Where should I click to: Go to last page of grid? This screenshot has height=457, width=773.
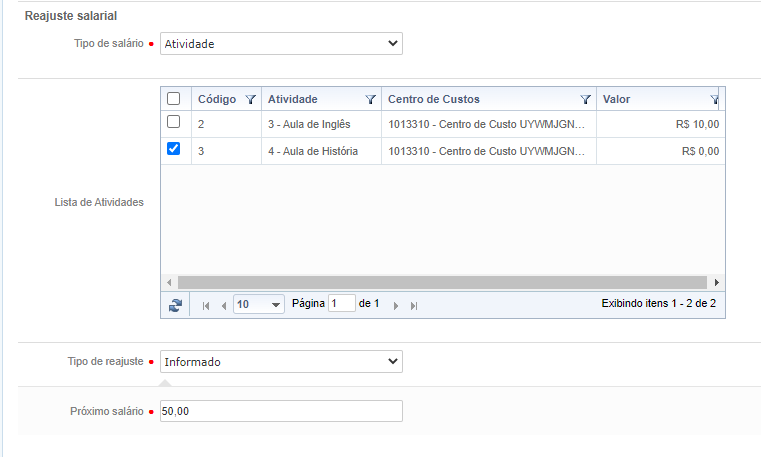(x=414, y=305)
